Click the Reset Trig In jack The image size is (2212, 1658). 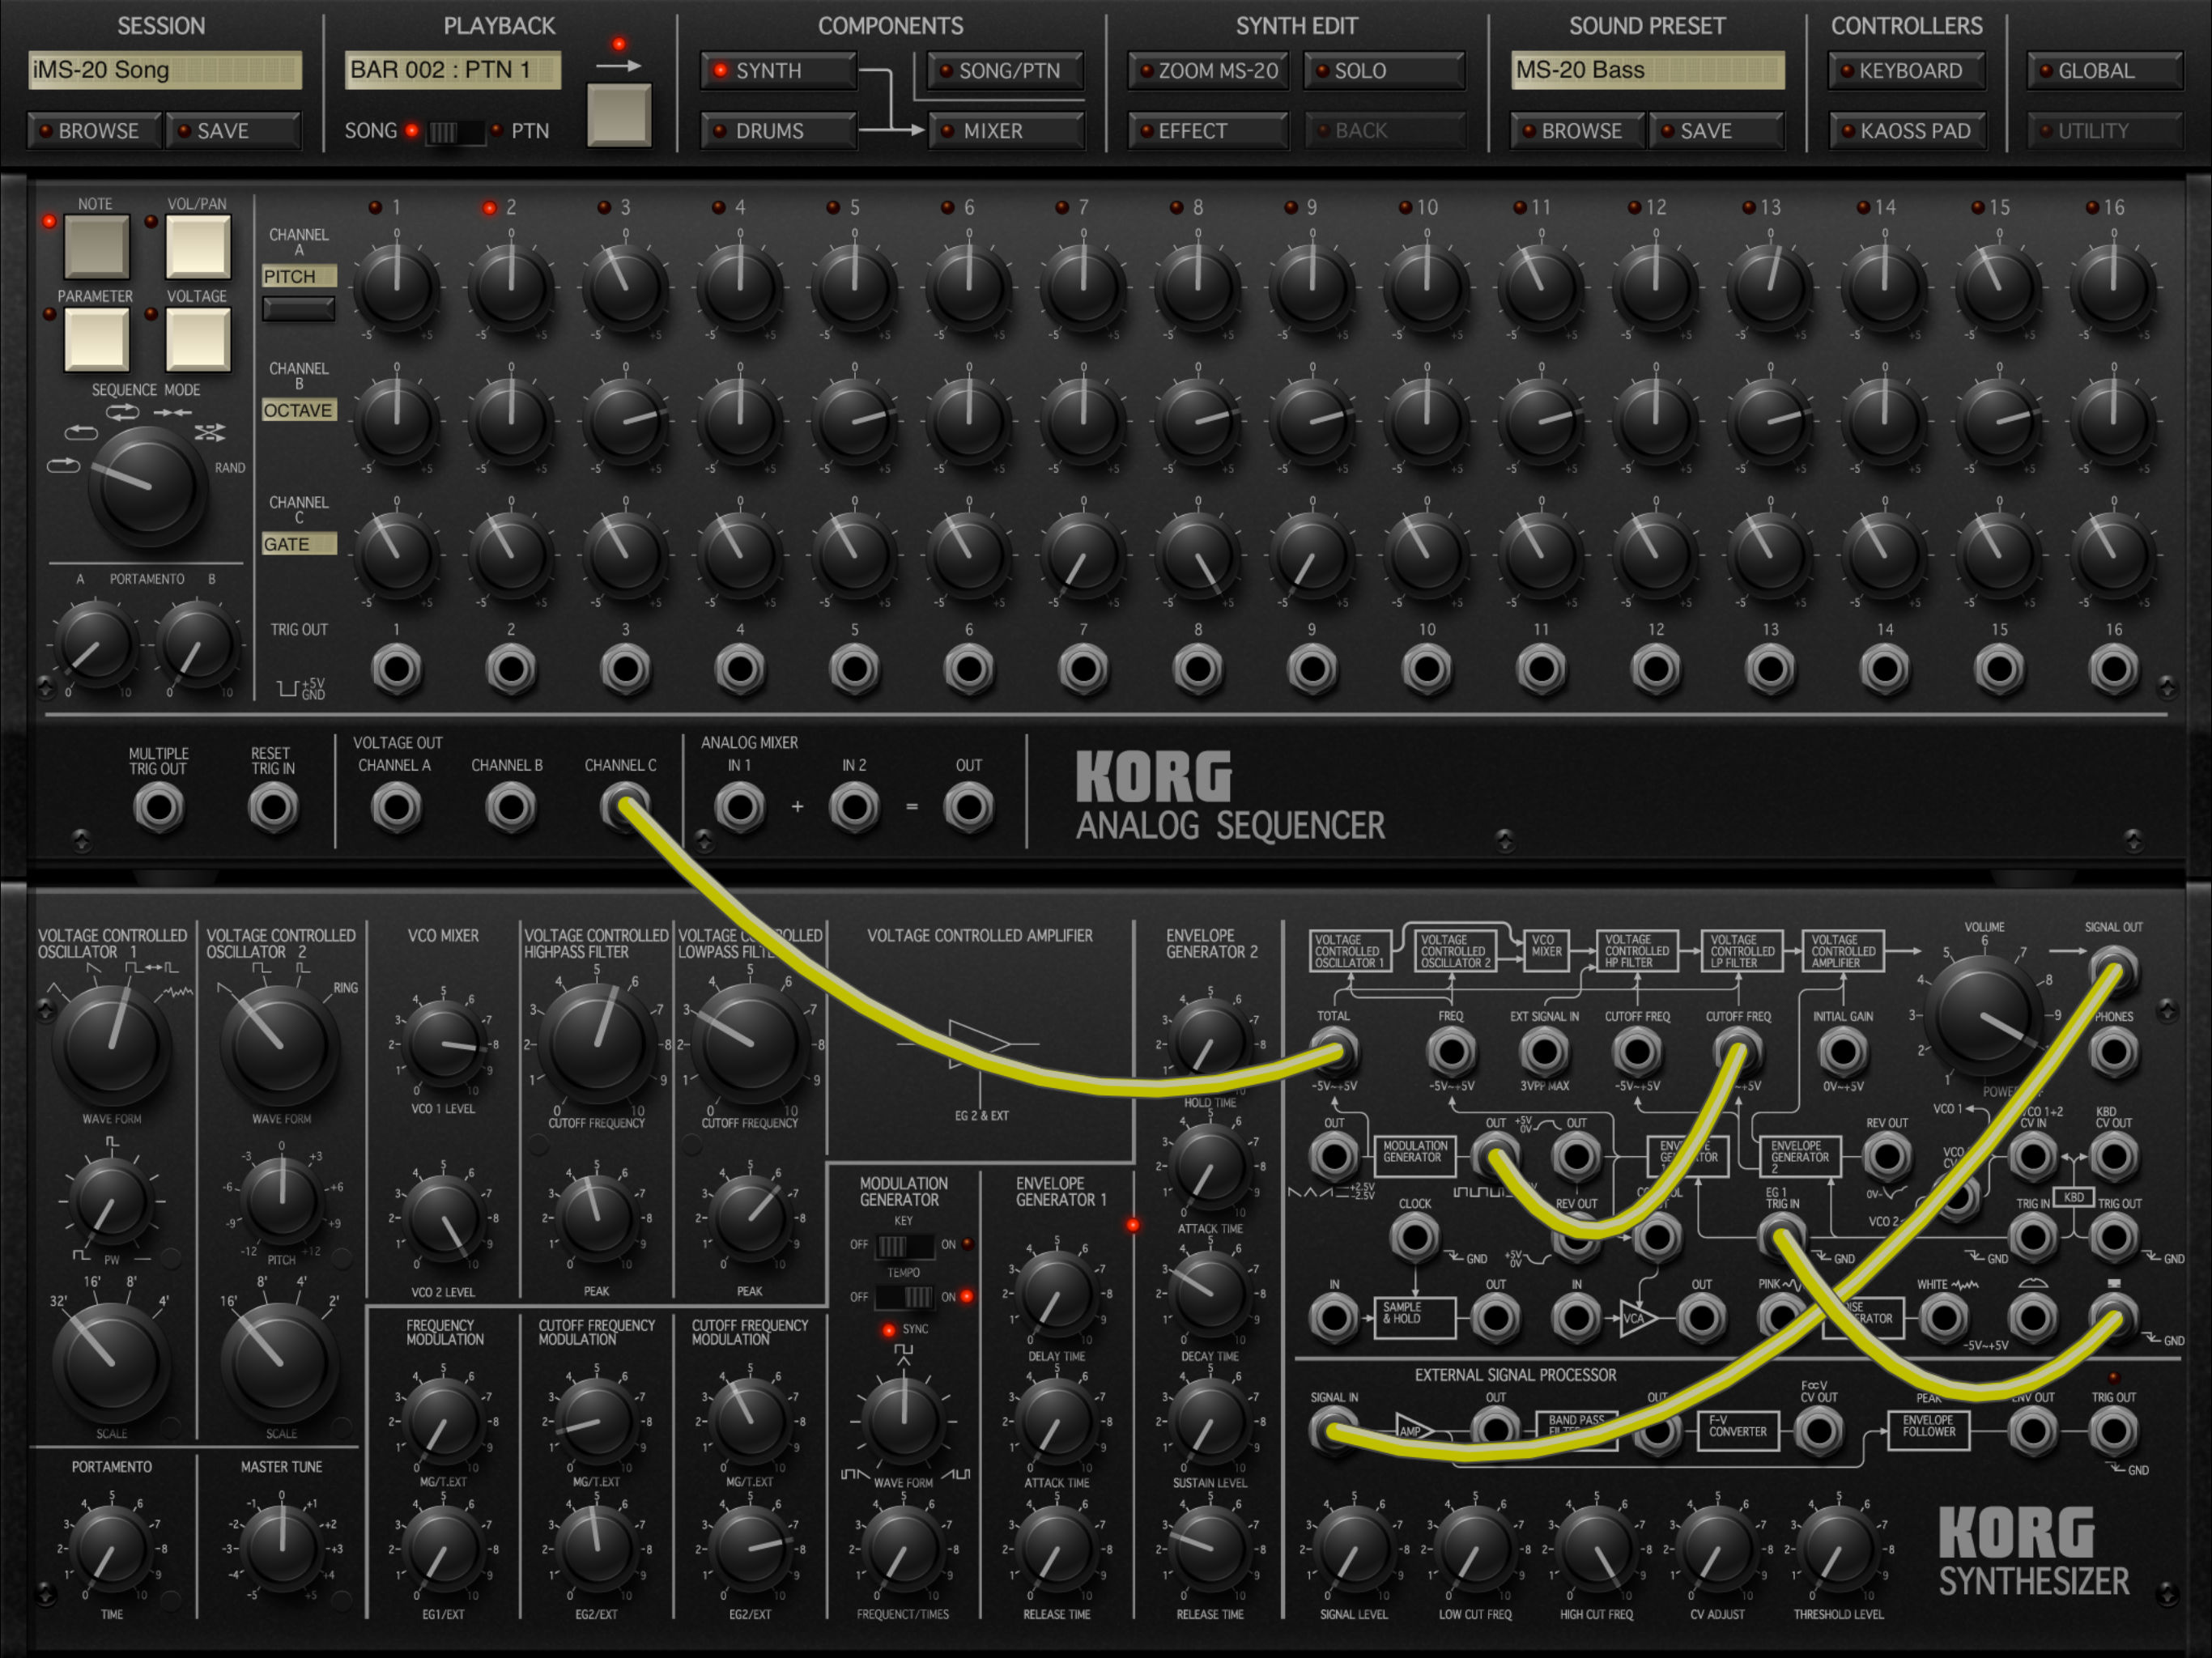[x=273, y=807]
